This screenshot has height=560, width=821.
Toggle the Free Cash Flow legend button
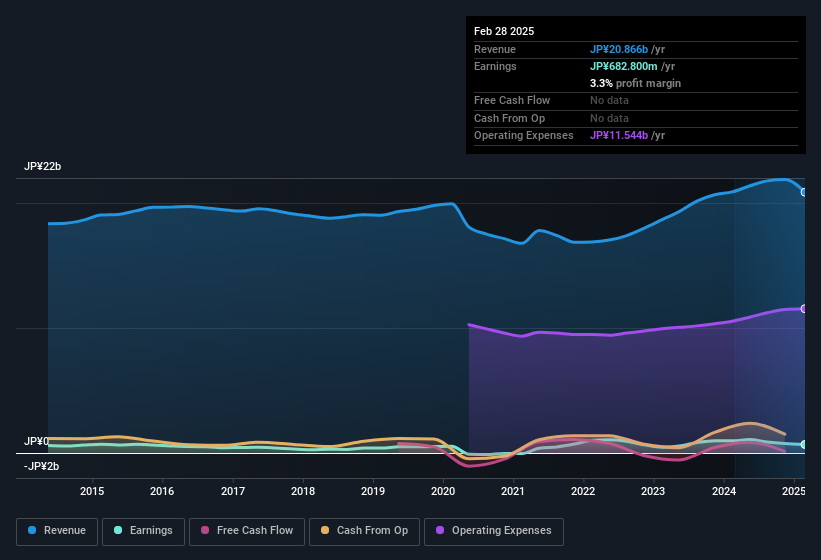click(247, 532)
